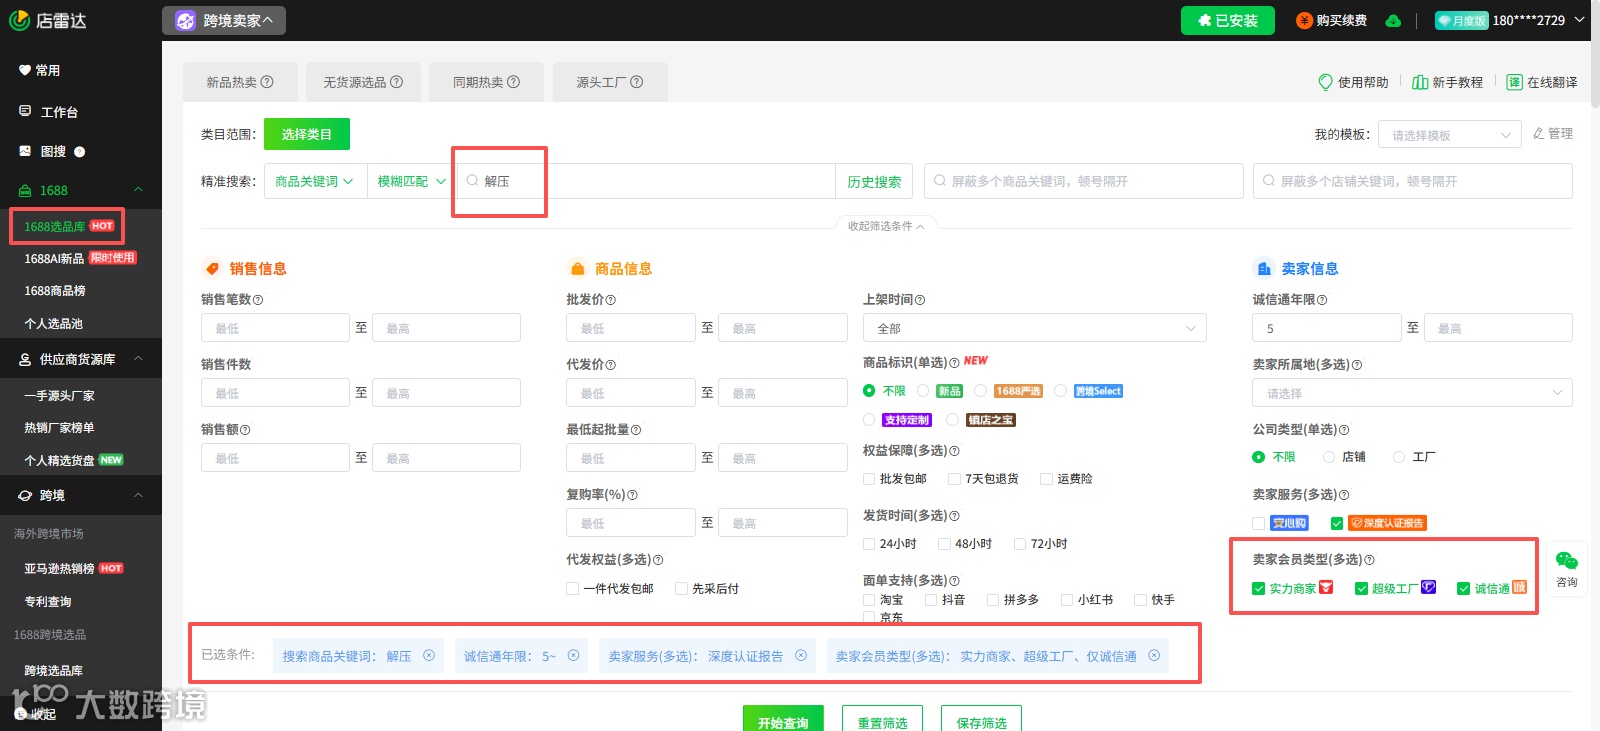Click the 重置筛选 button

[x=882, y=721]
